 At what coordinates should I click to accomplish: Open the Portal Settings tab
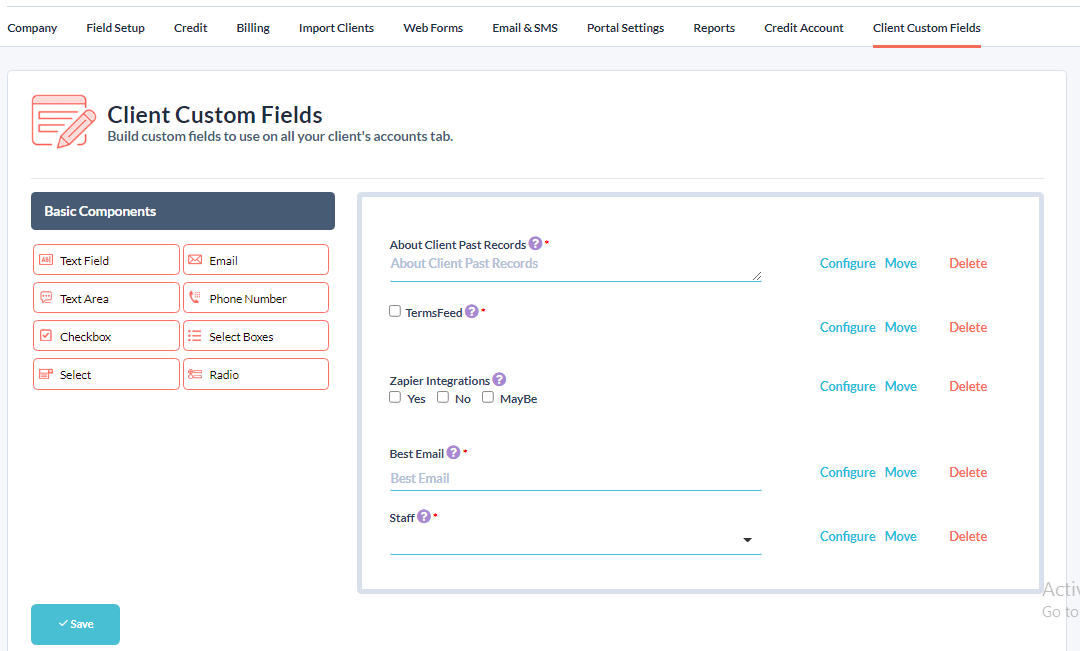(625, 28)
